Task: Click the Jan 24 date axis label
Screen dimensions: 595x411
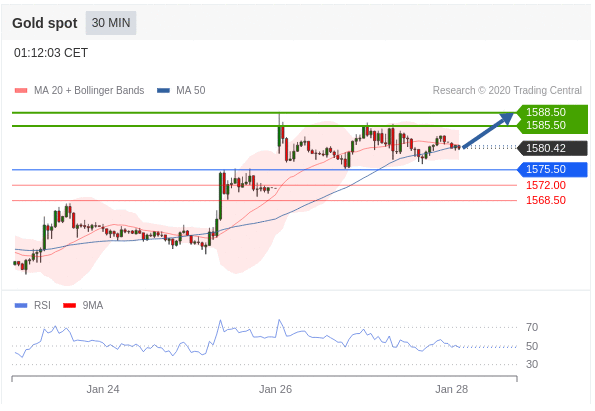Action: coord(103,389)
